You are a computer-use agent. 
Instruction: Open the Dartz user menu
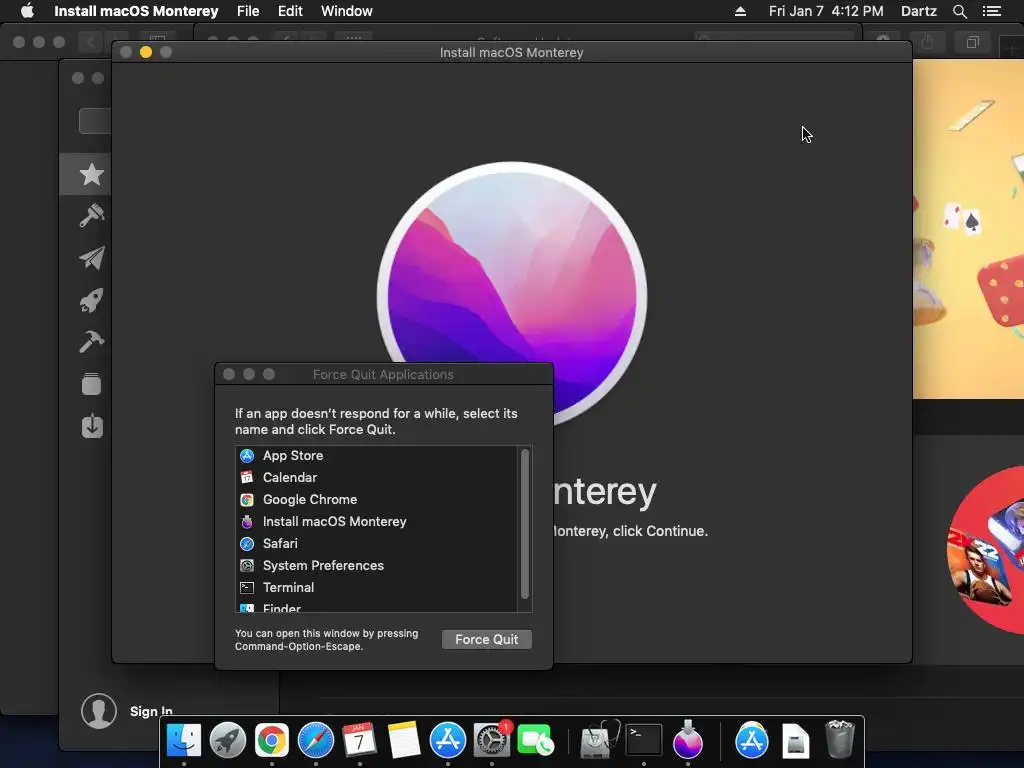[x=919, y=11]
